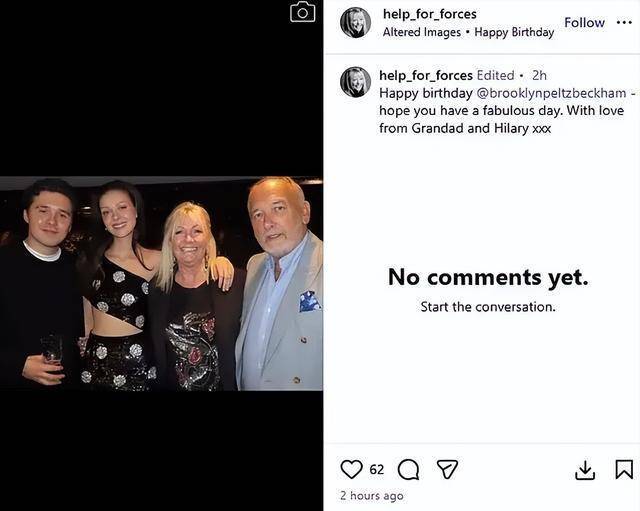Screen dimensions: 640x511
Task: Save the post with the bookmark icon
Action: (x=624, y=469)
